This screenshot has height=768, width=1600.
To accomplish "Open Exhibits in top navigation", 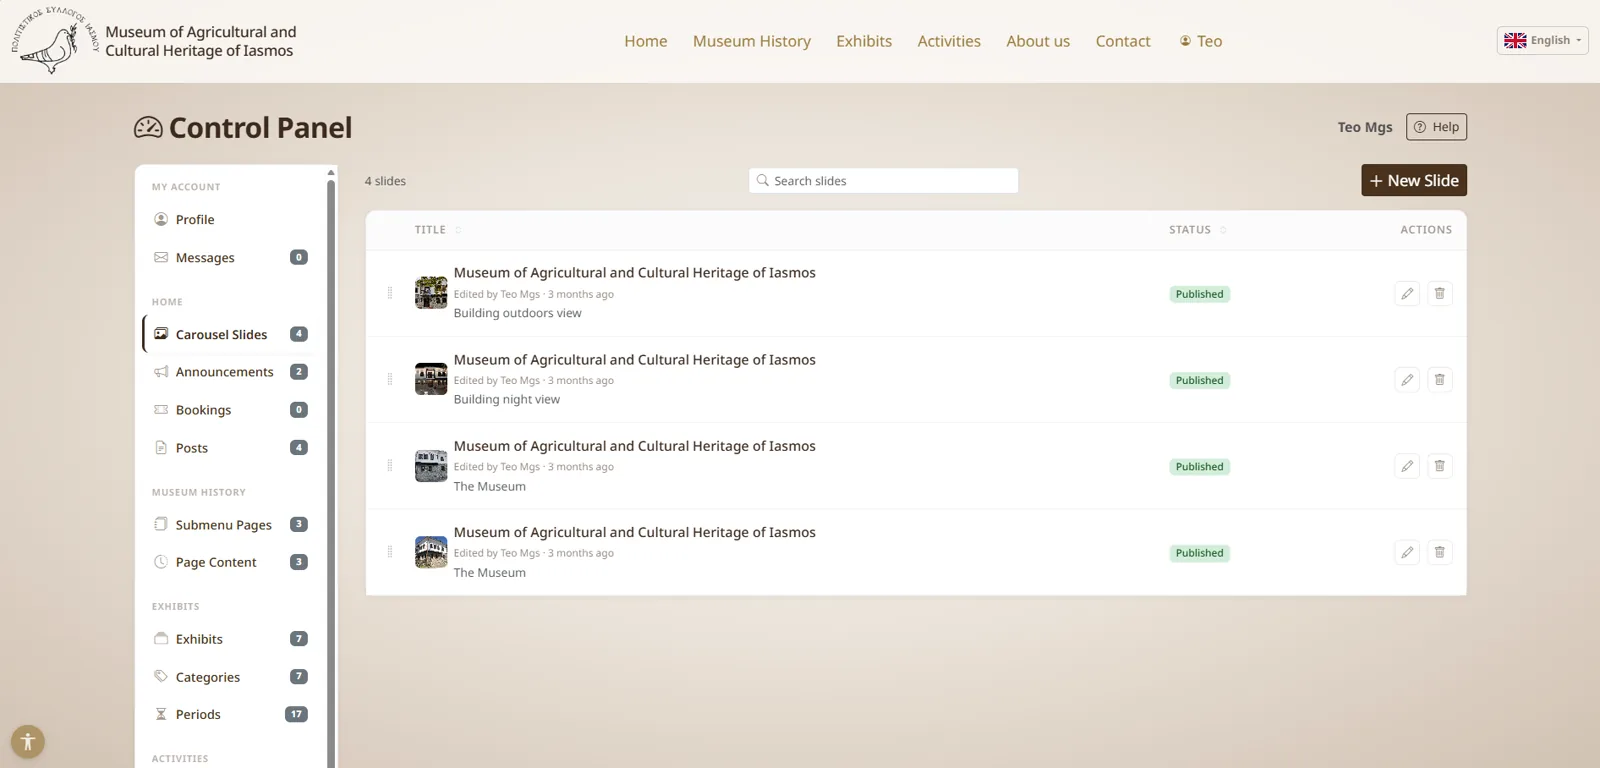I will click(864, 41).
